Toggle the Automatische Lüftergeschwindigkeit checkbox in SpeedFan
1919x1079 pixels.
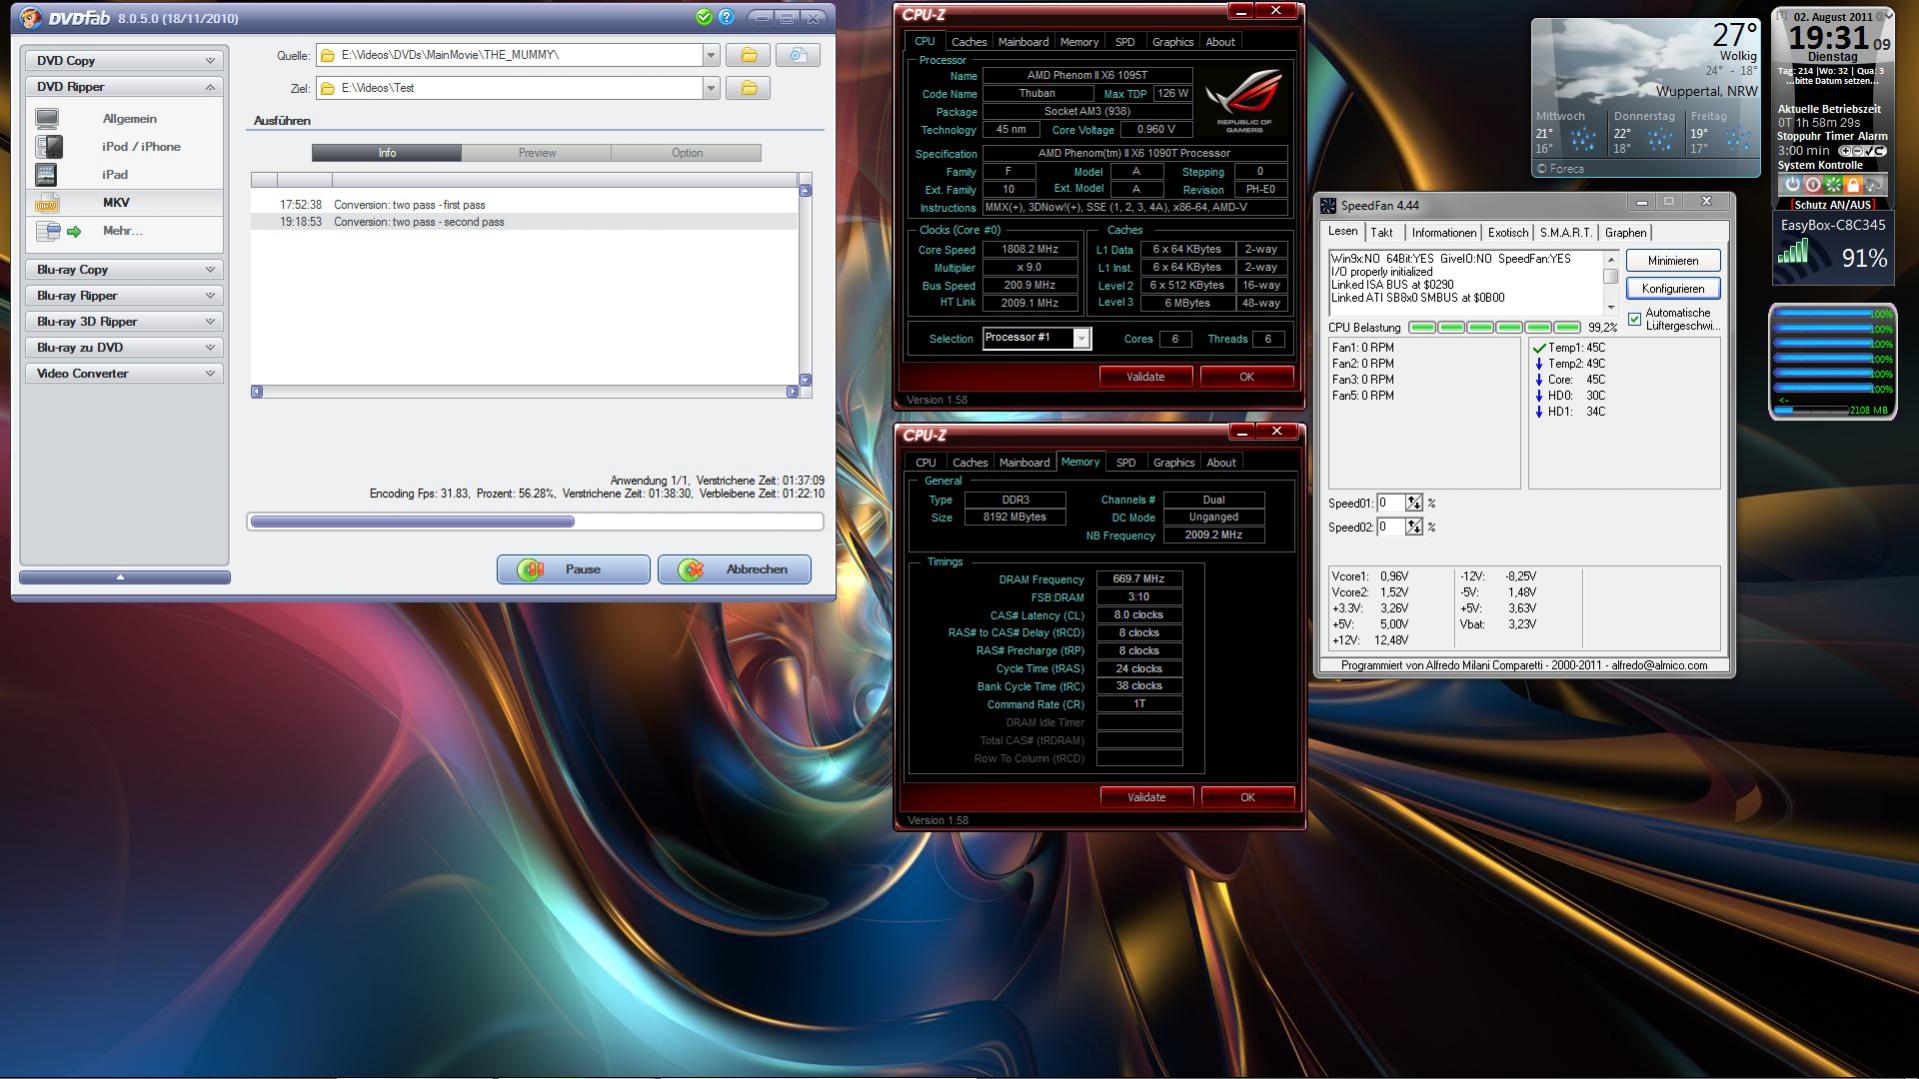(x=1635, y=319)
